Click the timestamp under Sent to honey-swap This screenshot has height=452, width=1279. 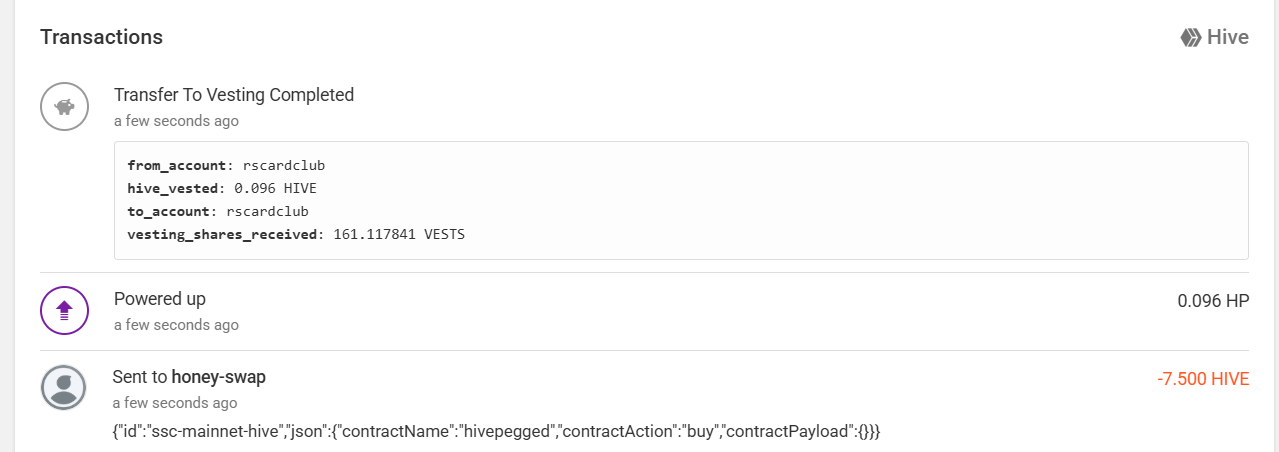[x=174, y=403]
